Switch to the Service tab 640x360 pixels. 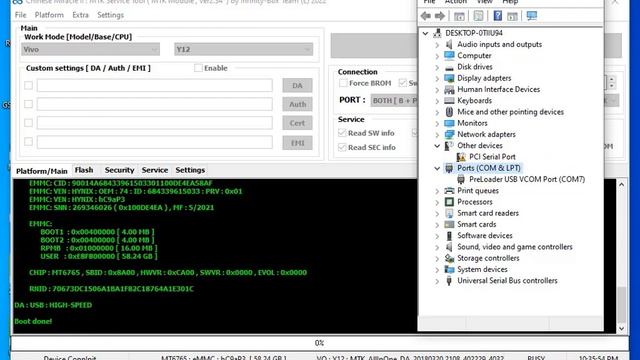click(155, 170)
